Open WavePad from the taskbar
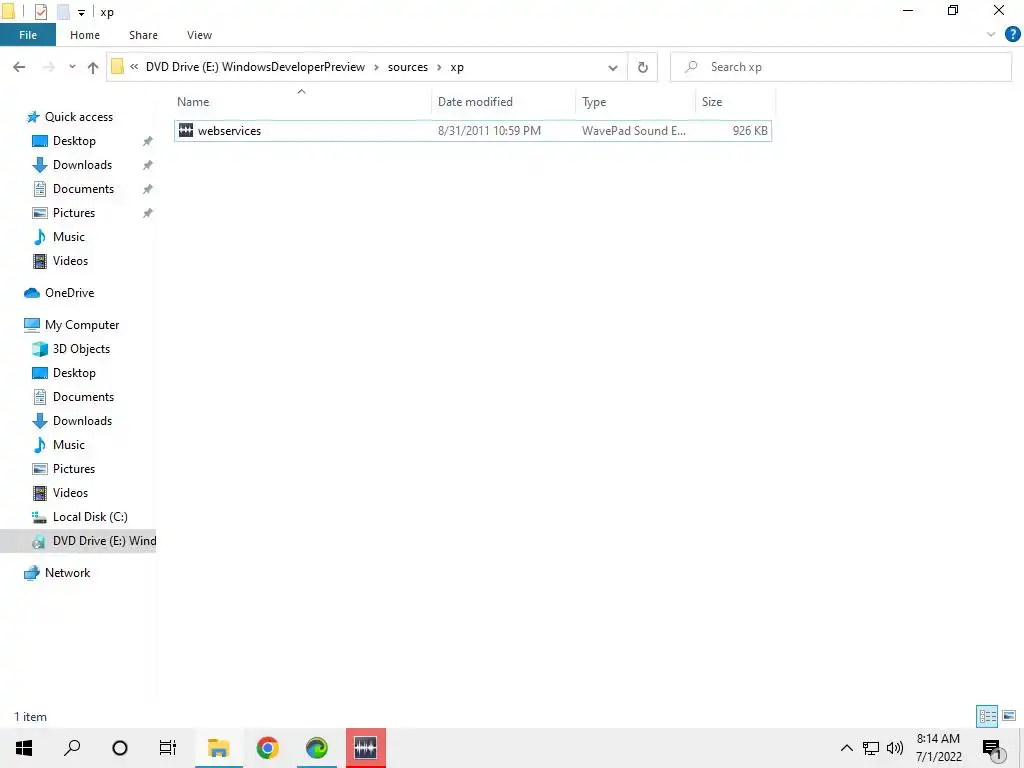 click(366, 748)
